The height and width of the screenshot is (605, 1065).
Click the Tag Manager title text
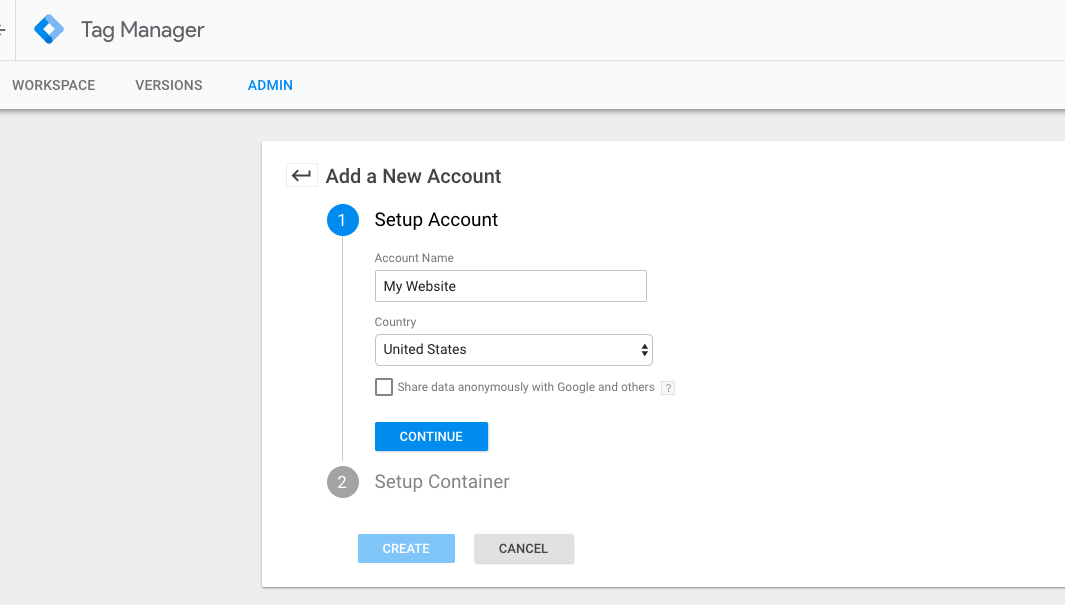[142, 30]
